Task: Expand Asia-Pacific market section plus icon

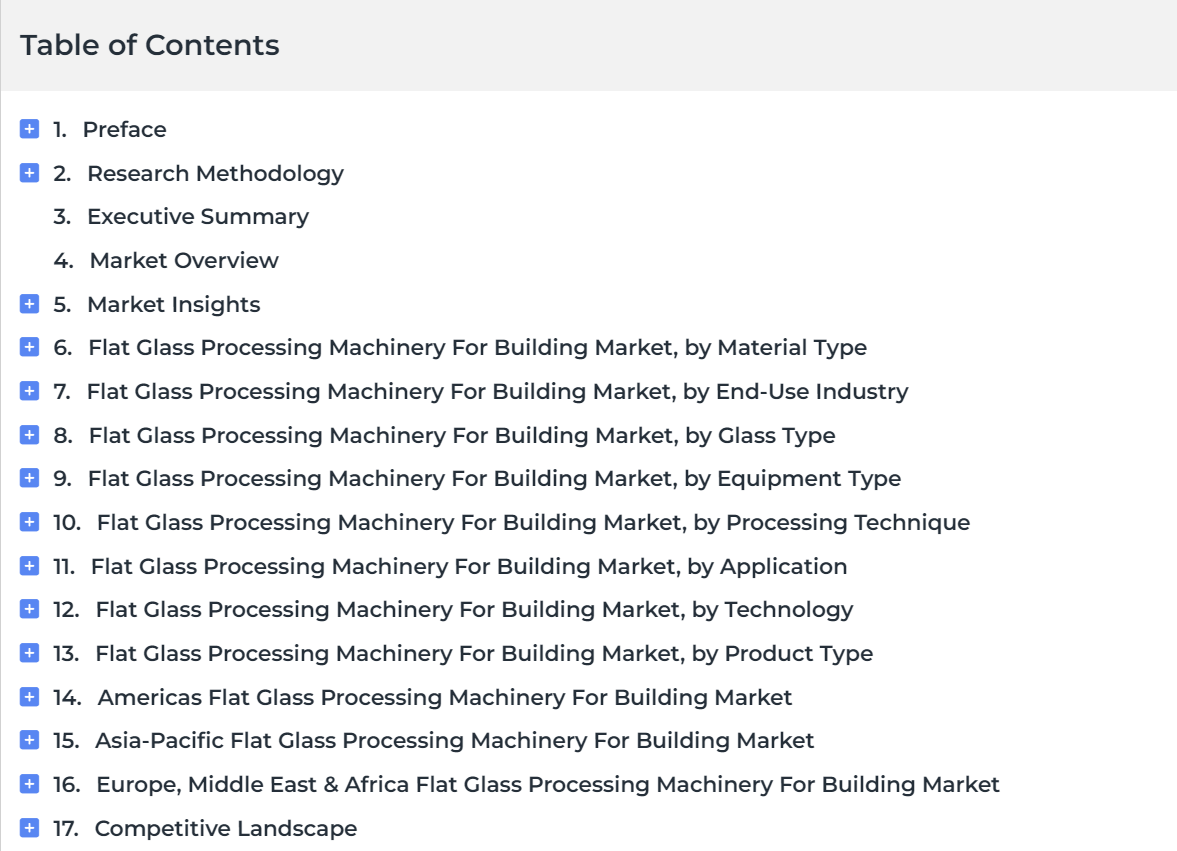Action: coord(29,740)
